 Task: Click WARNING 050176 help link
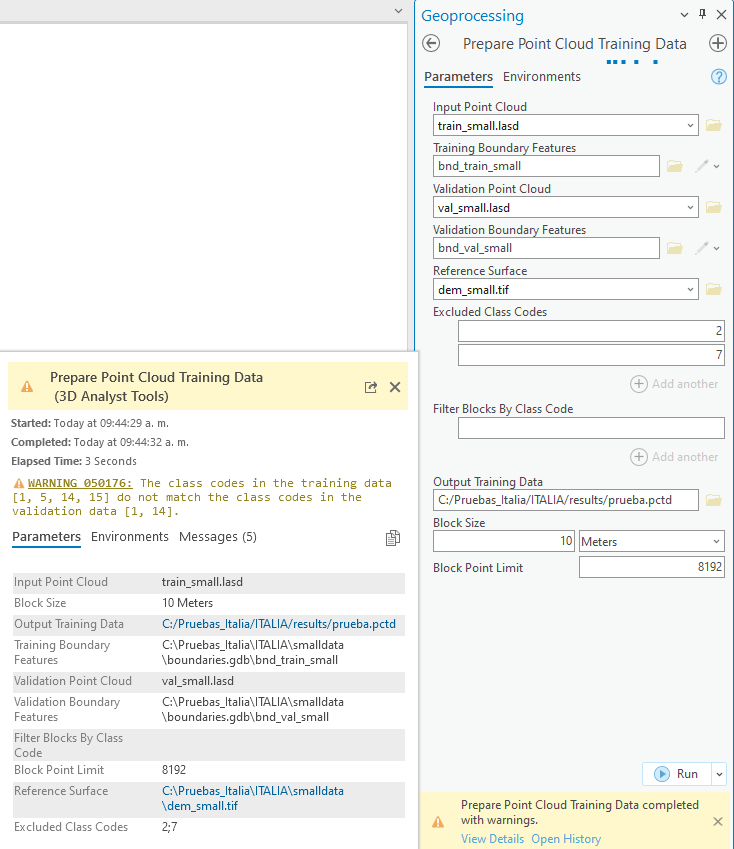(80, 483)
